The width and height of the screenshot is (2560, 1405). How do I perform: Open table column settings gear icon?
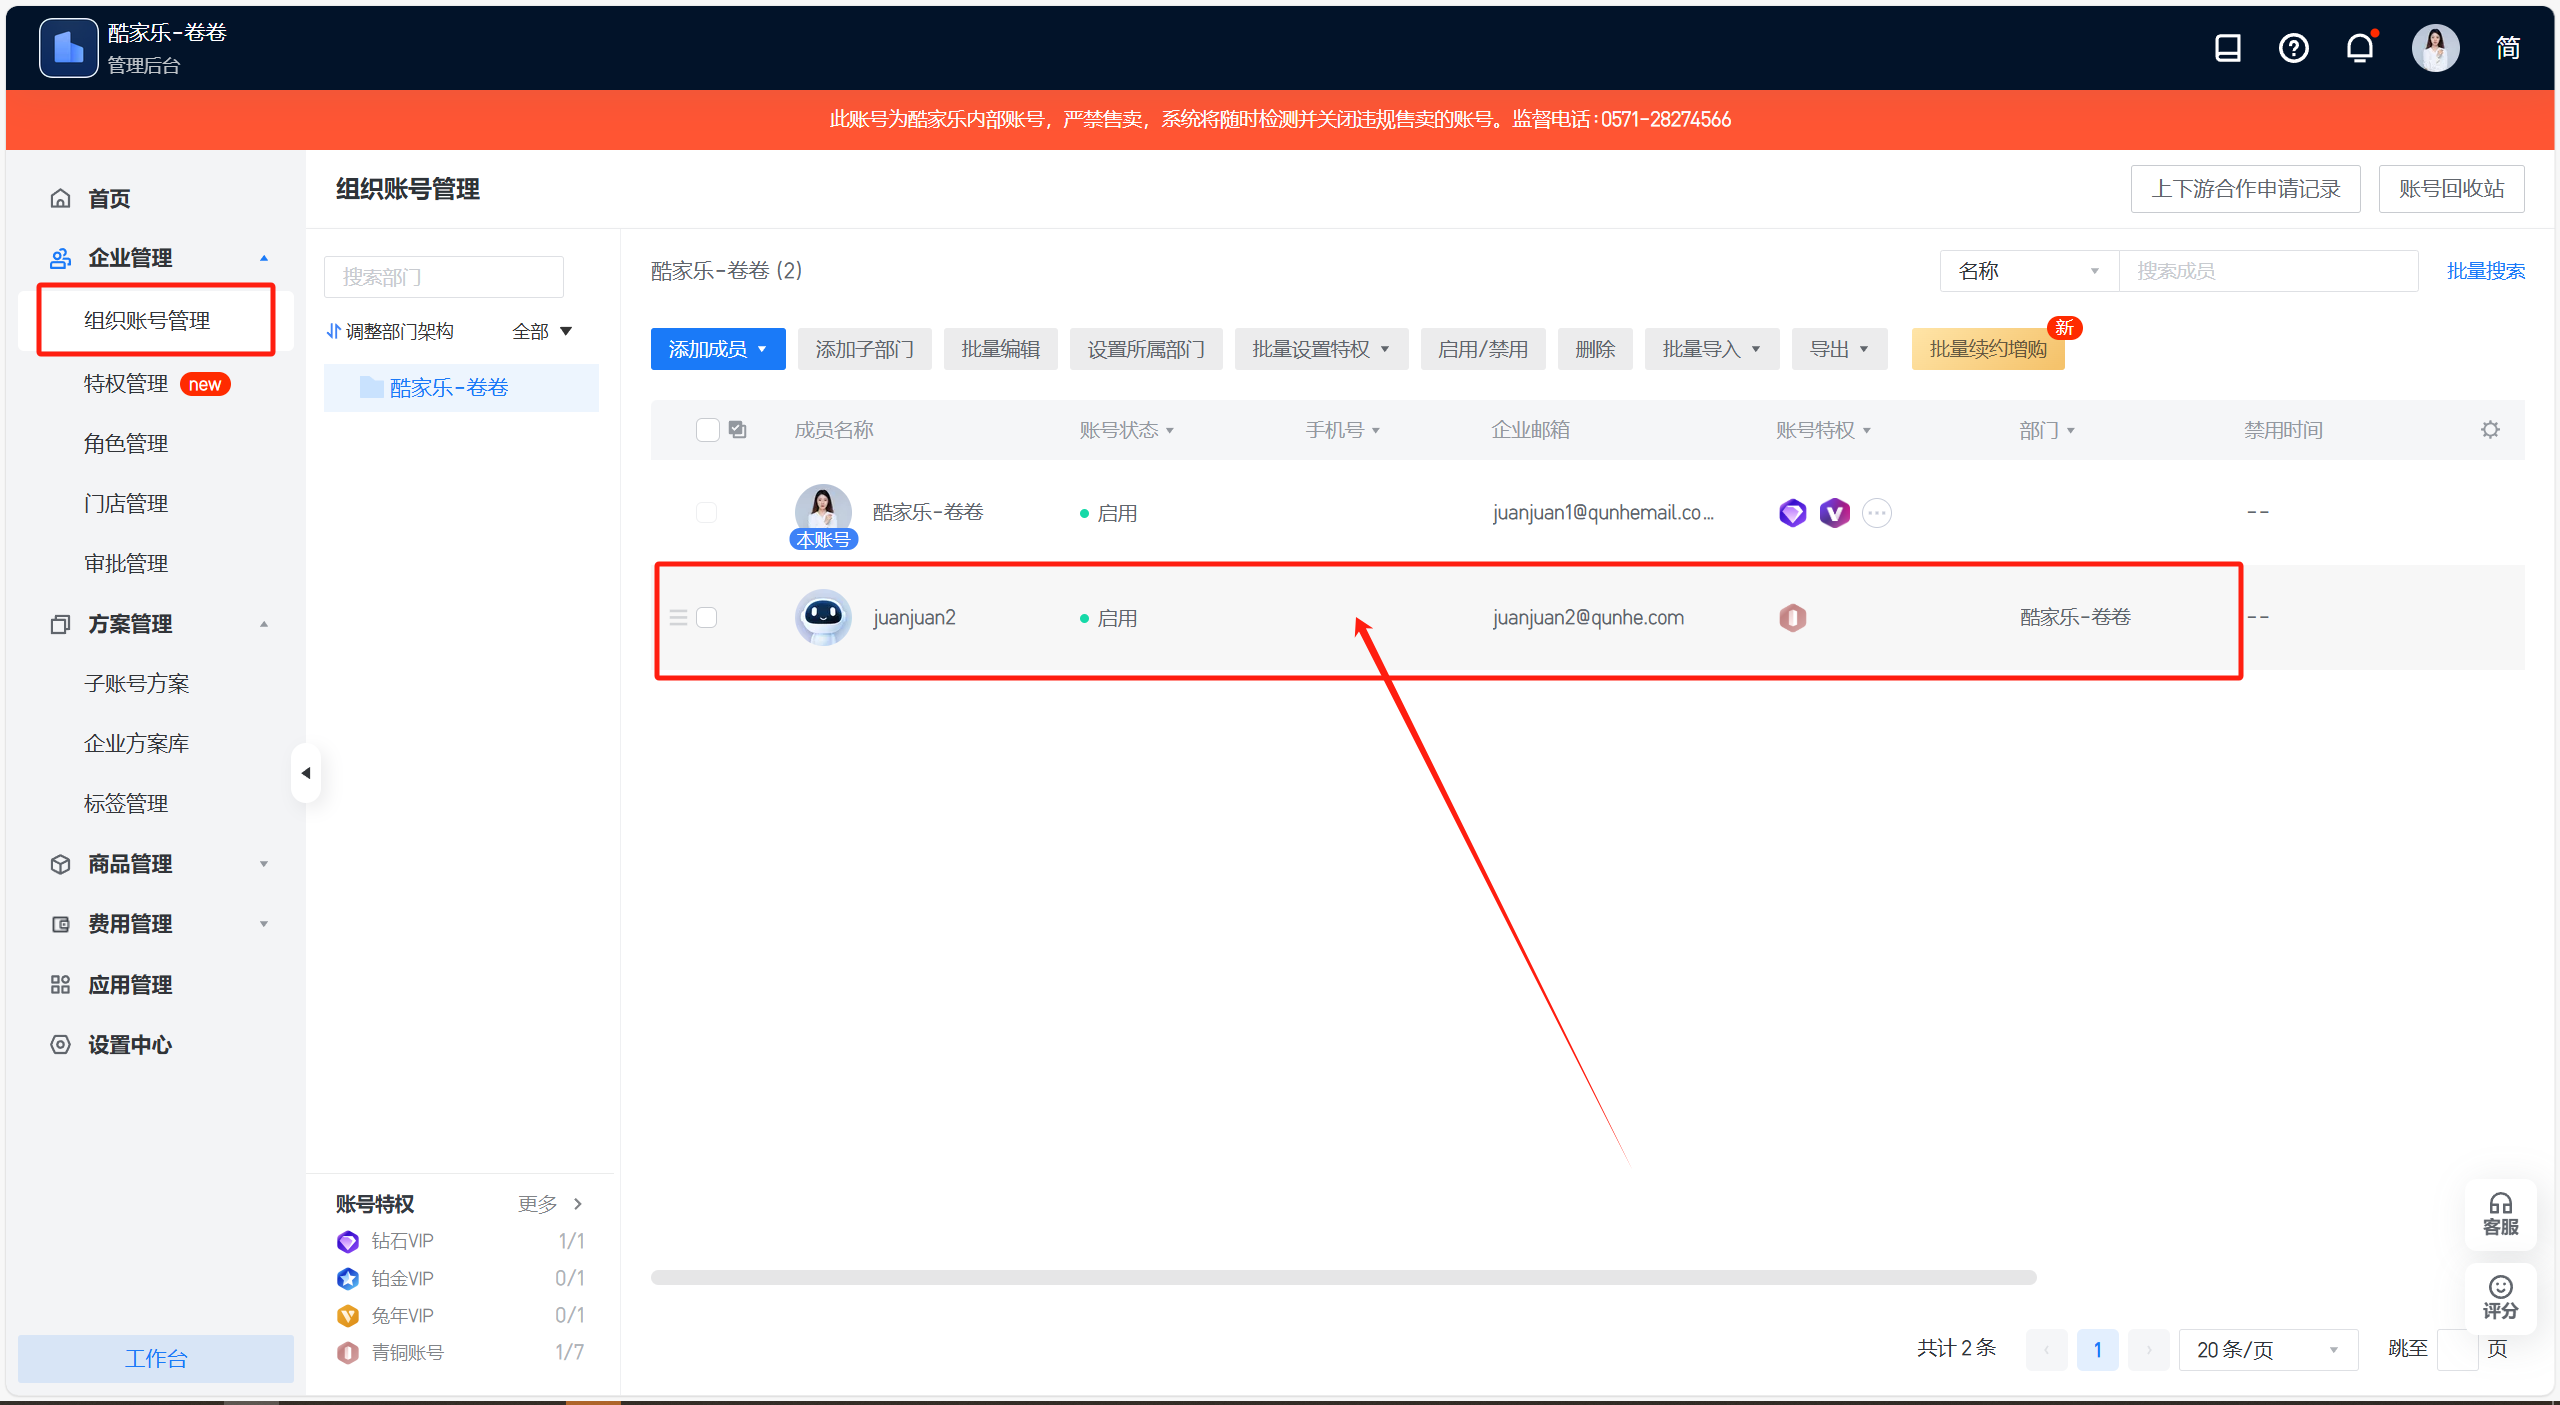2490,430
